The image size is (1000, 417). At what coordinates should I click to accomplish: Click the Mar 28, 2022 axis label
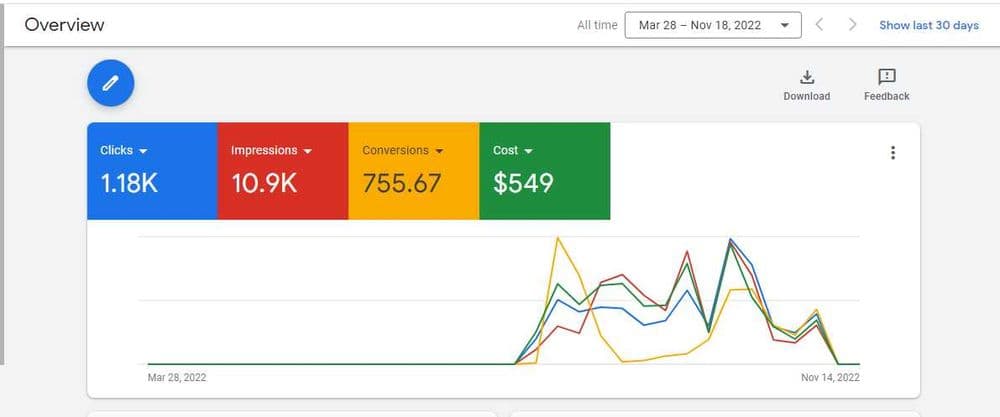point(177,377)
